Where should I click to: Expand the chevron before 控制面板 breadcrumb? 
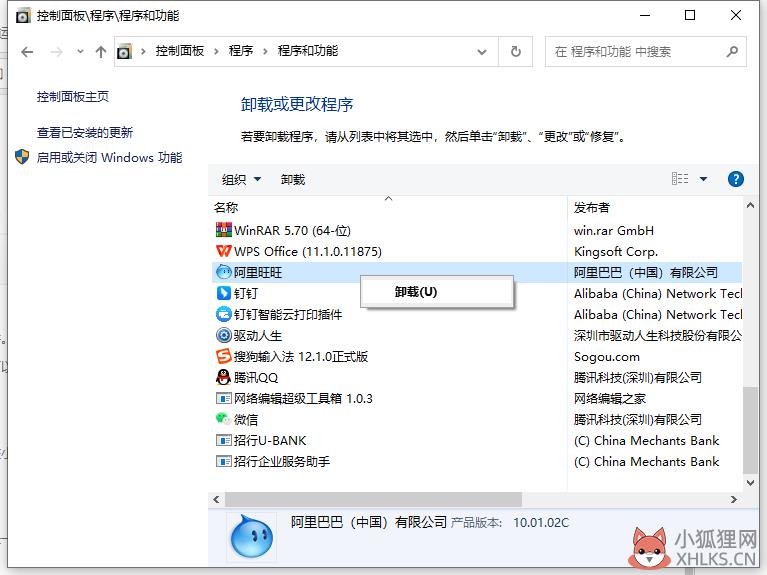143,51
